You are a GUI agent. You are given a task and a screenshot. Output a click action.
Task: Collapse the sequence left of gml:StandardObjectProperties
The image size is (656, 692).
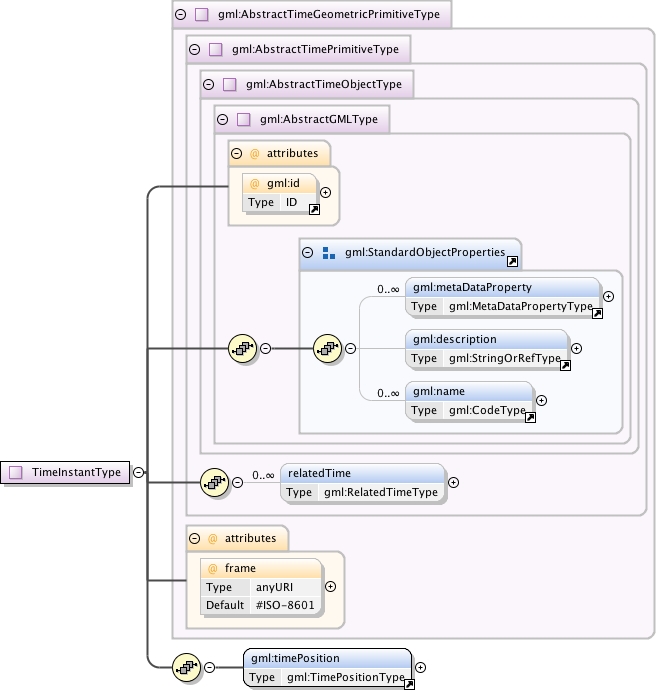pos(265,349)
